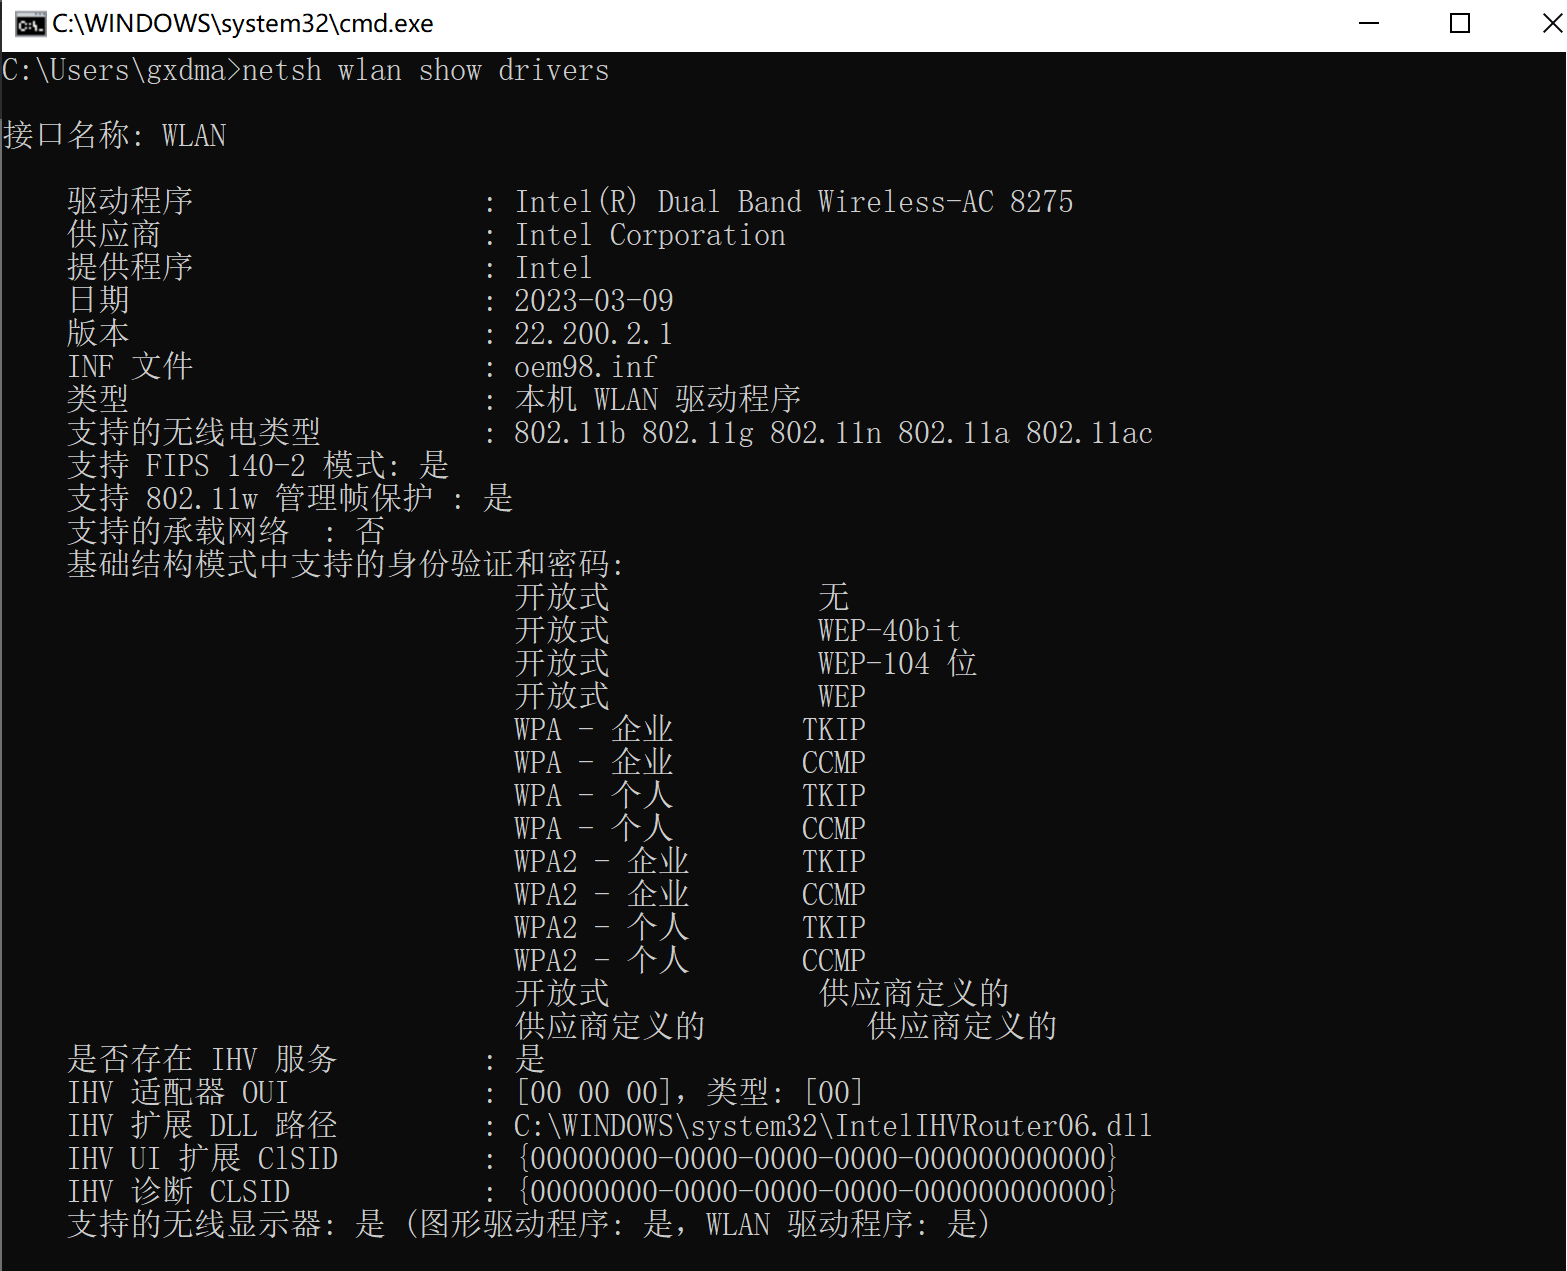Click 'WPA2 - 个人' row with CCMP
This screenshot has height=1271, width=1567.
coord(690,960)
